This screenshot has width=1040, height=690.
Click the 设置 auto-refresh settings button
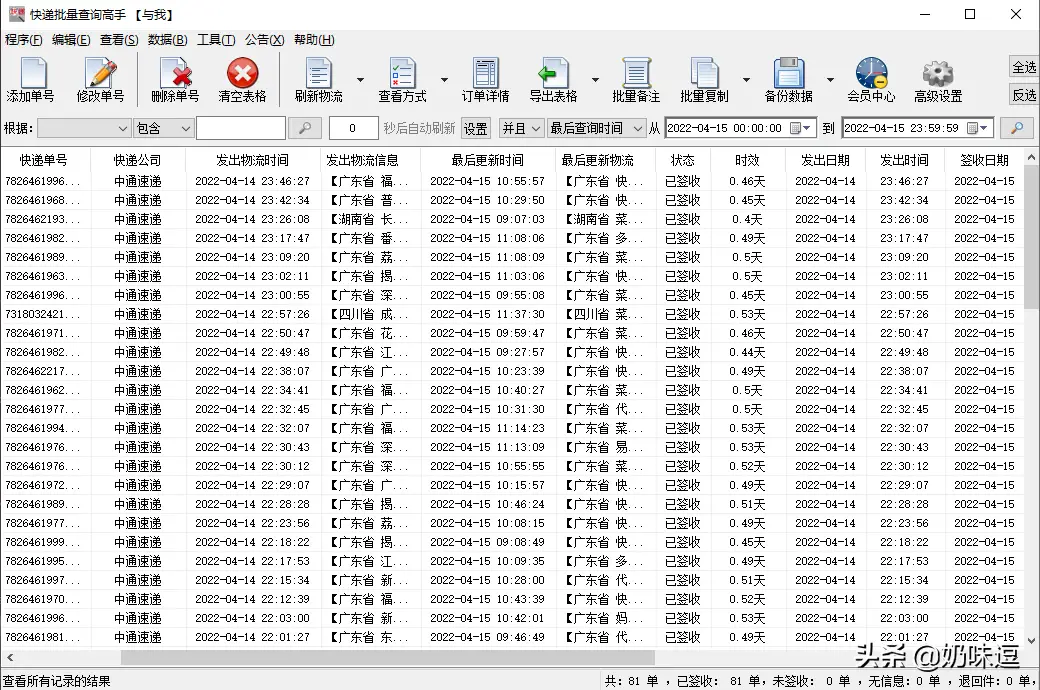(x=475, y=128)
